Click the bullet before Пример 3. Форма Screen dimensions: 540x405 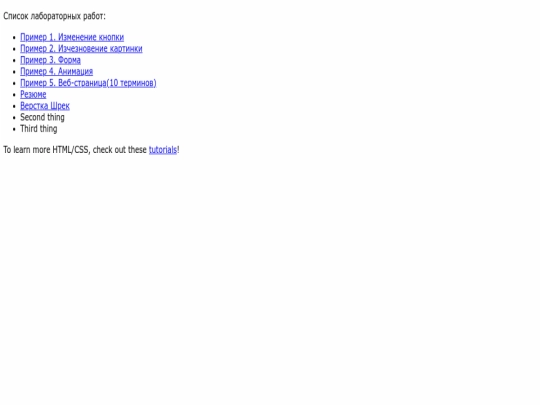coord(14,61)
